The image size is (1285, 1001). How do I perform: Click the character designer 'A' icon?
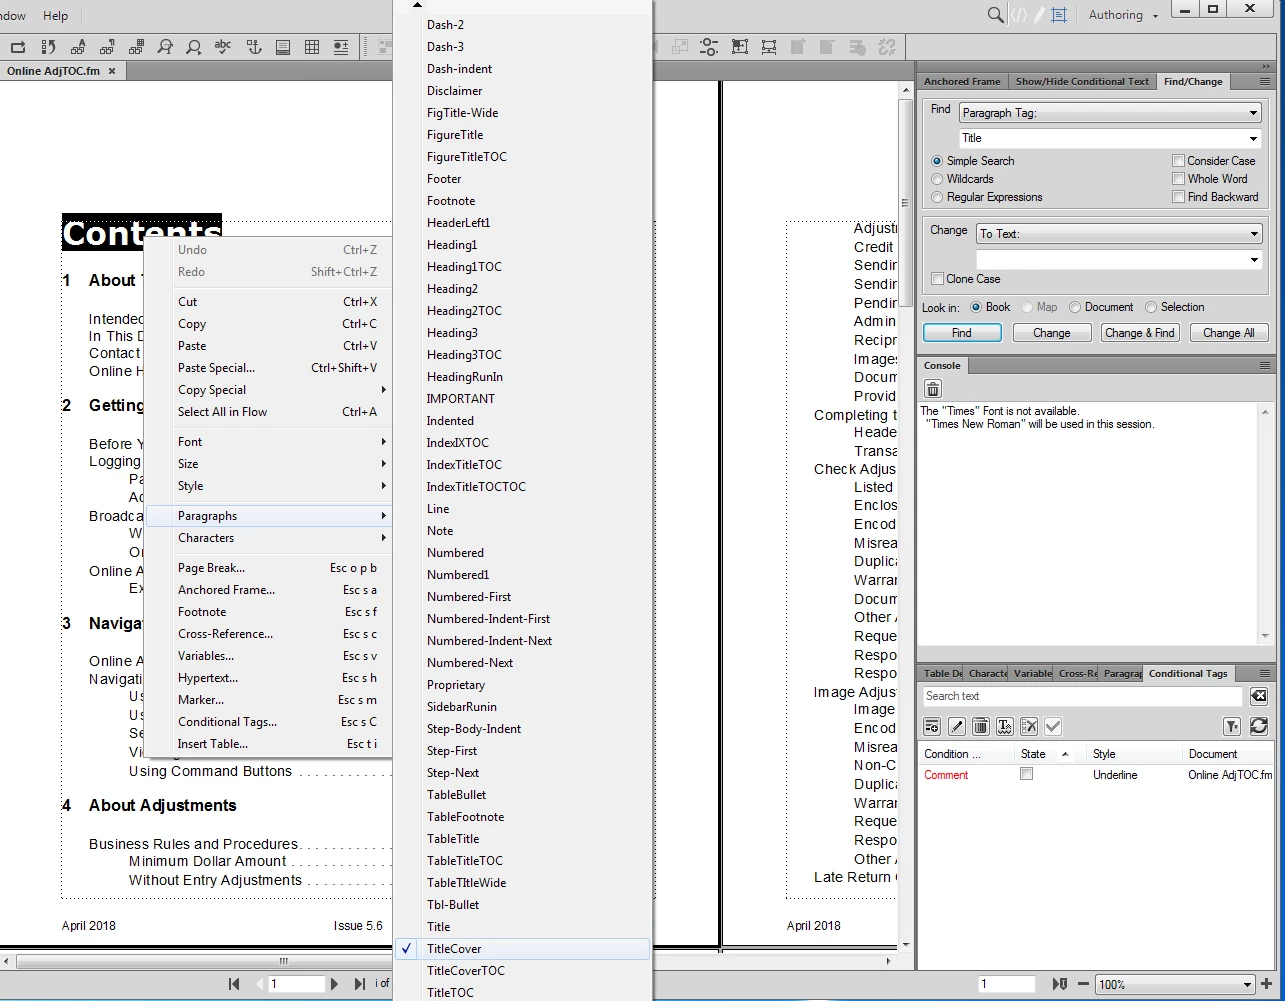77,46
